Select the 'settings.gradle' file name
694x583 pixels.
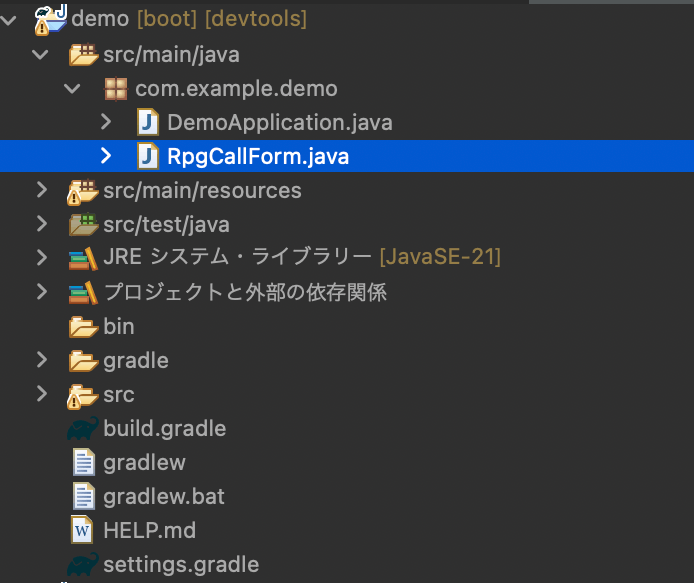coord(181,565)
